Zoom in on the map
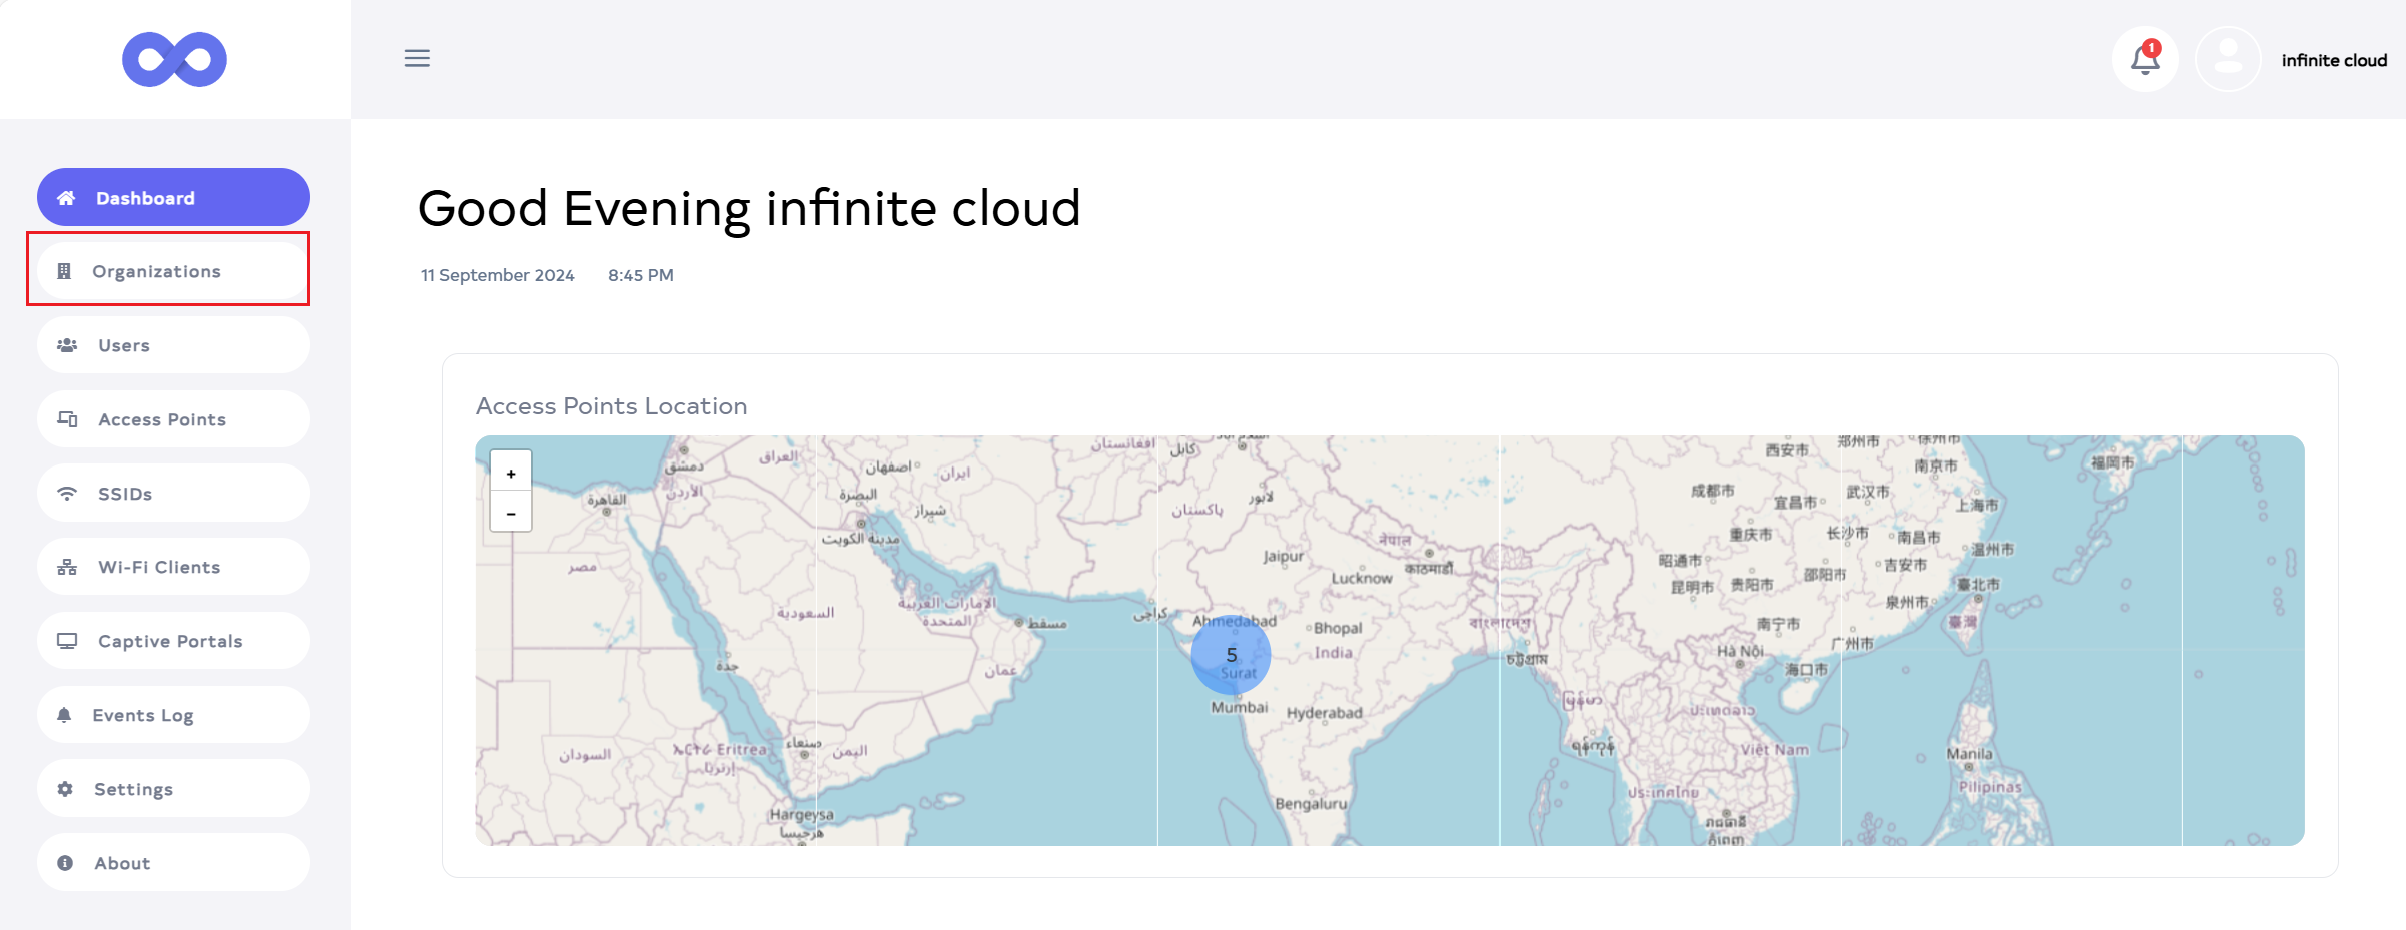Screen dimensions: 2406x930 tap(511, 474)
